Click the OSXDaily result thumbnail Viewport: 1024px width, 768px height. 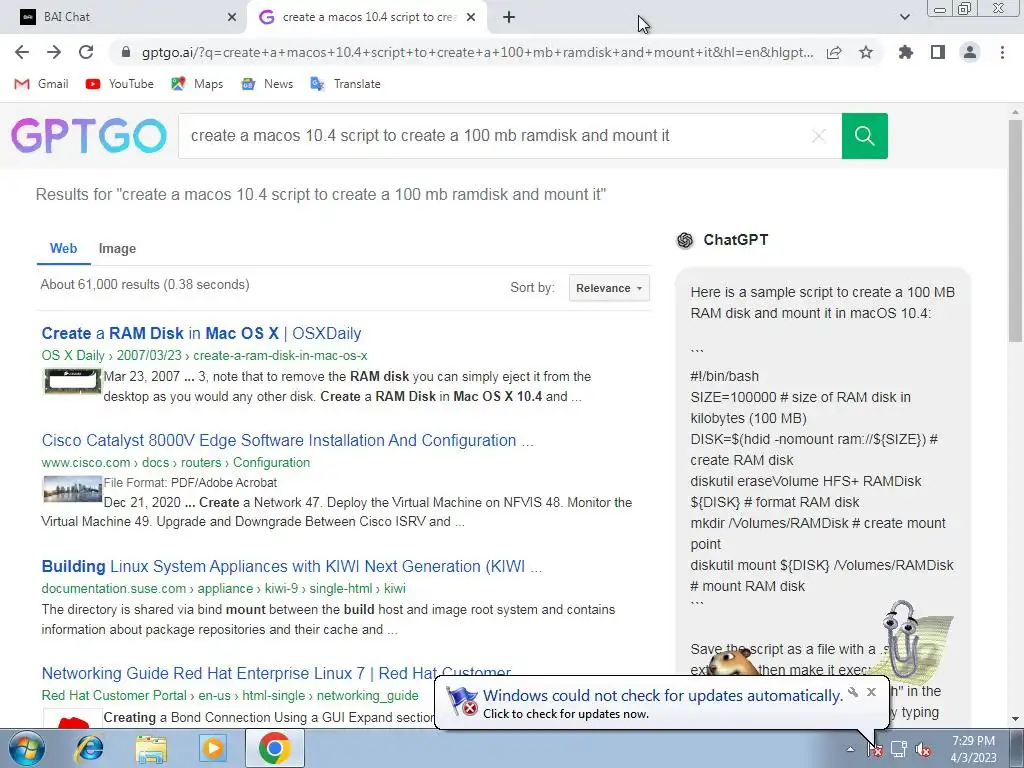pos(72,381)
